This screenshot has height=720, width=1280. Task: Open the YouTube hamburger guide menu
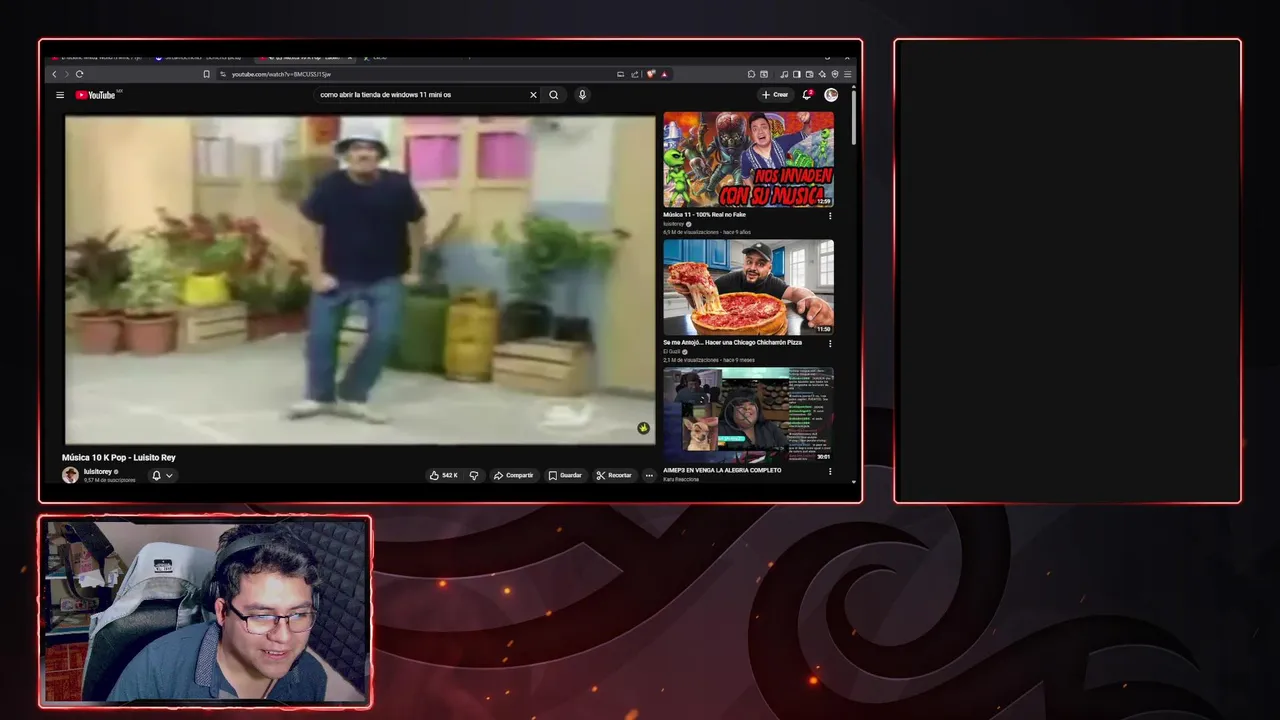[x=60, y=95]
